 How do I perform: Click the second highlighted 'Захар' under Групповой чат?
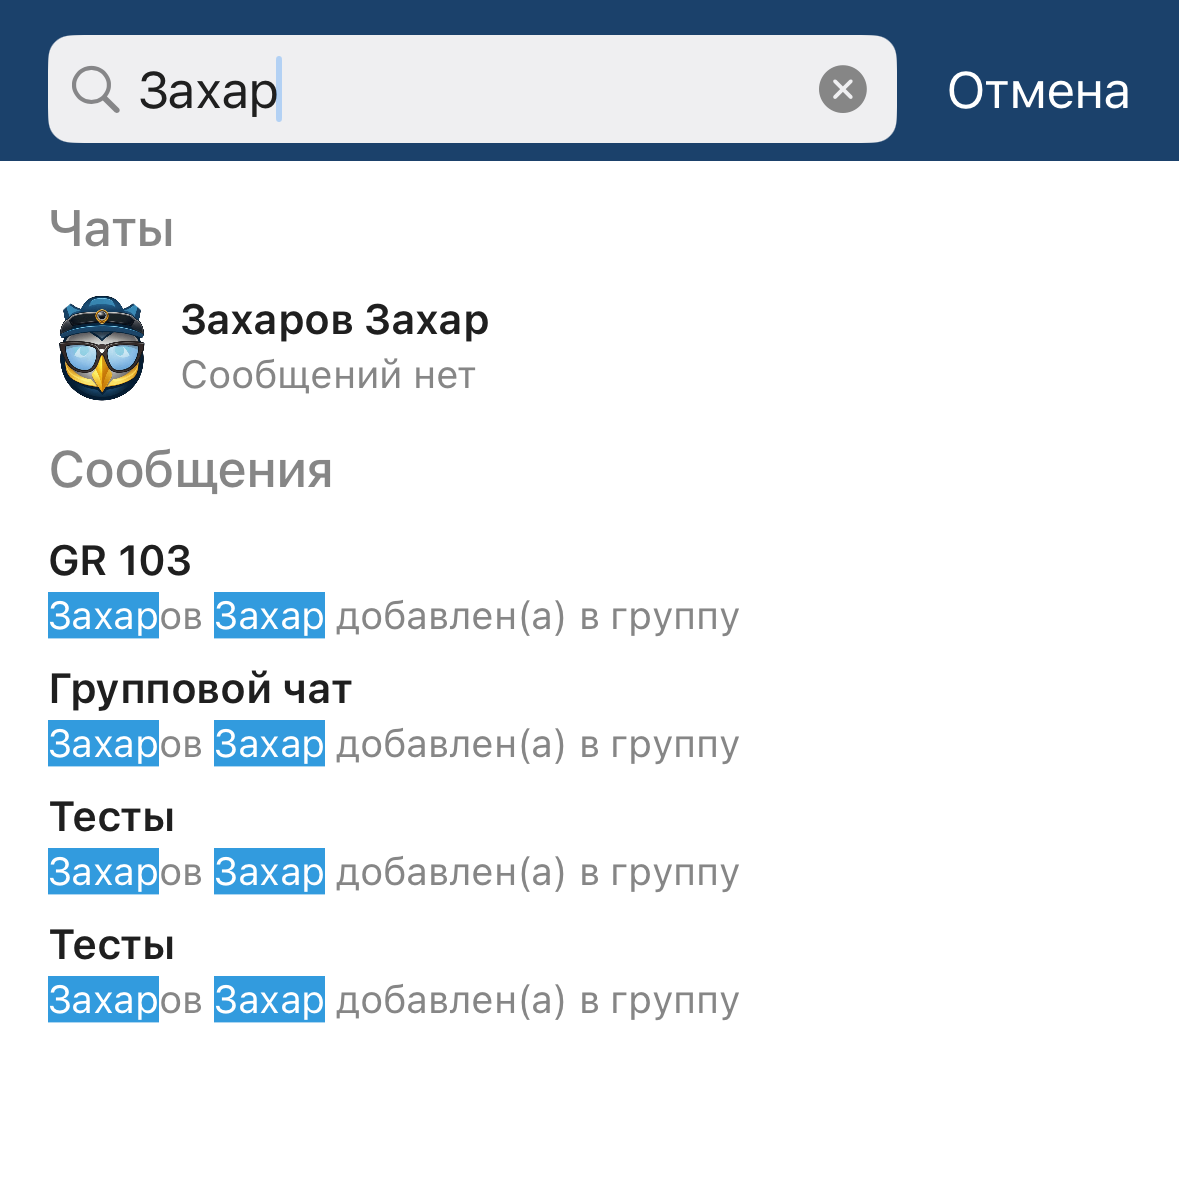pyautogui.click(x=269, y=744)
